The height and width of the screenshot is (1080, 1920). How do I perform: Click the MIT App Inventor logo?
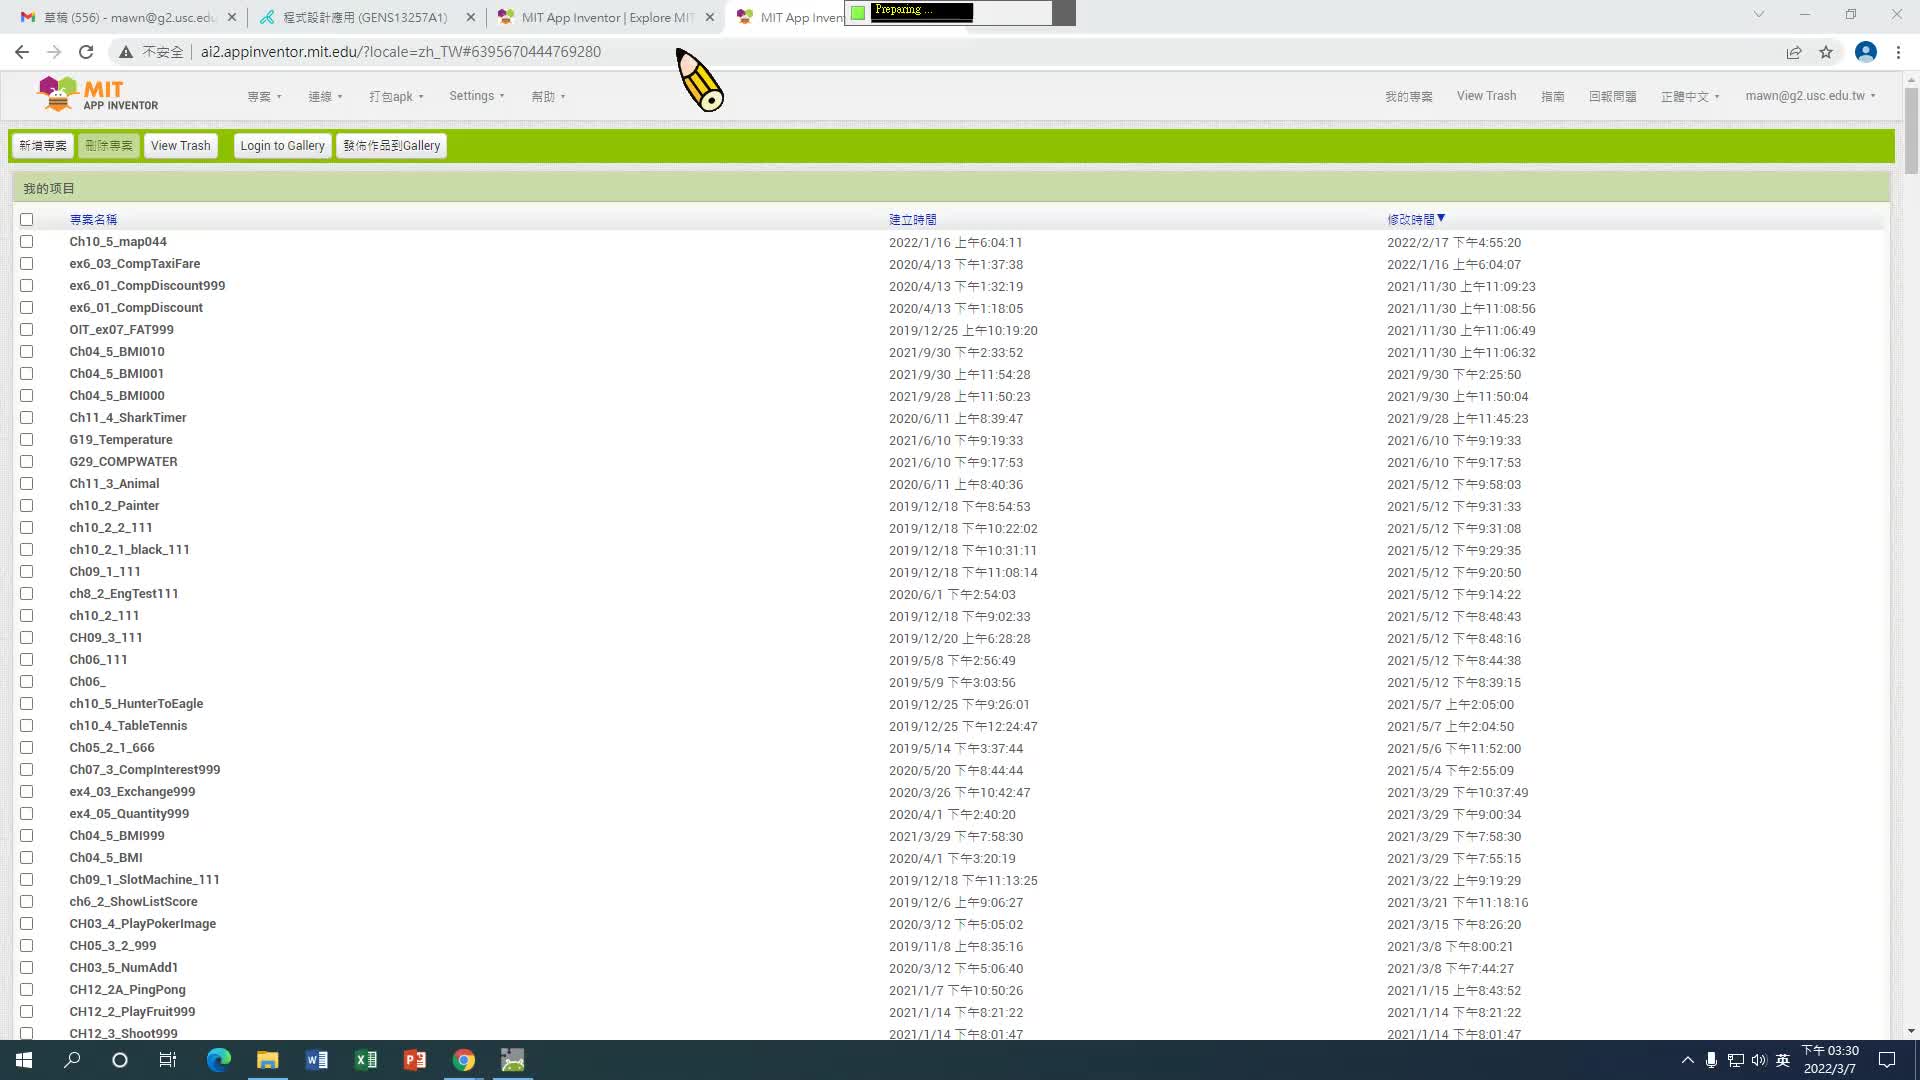[x=97, y=95]
